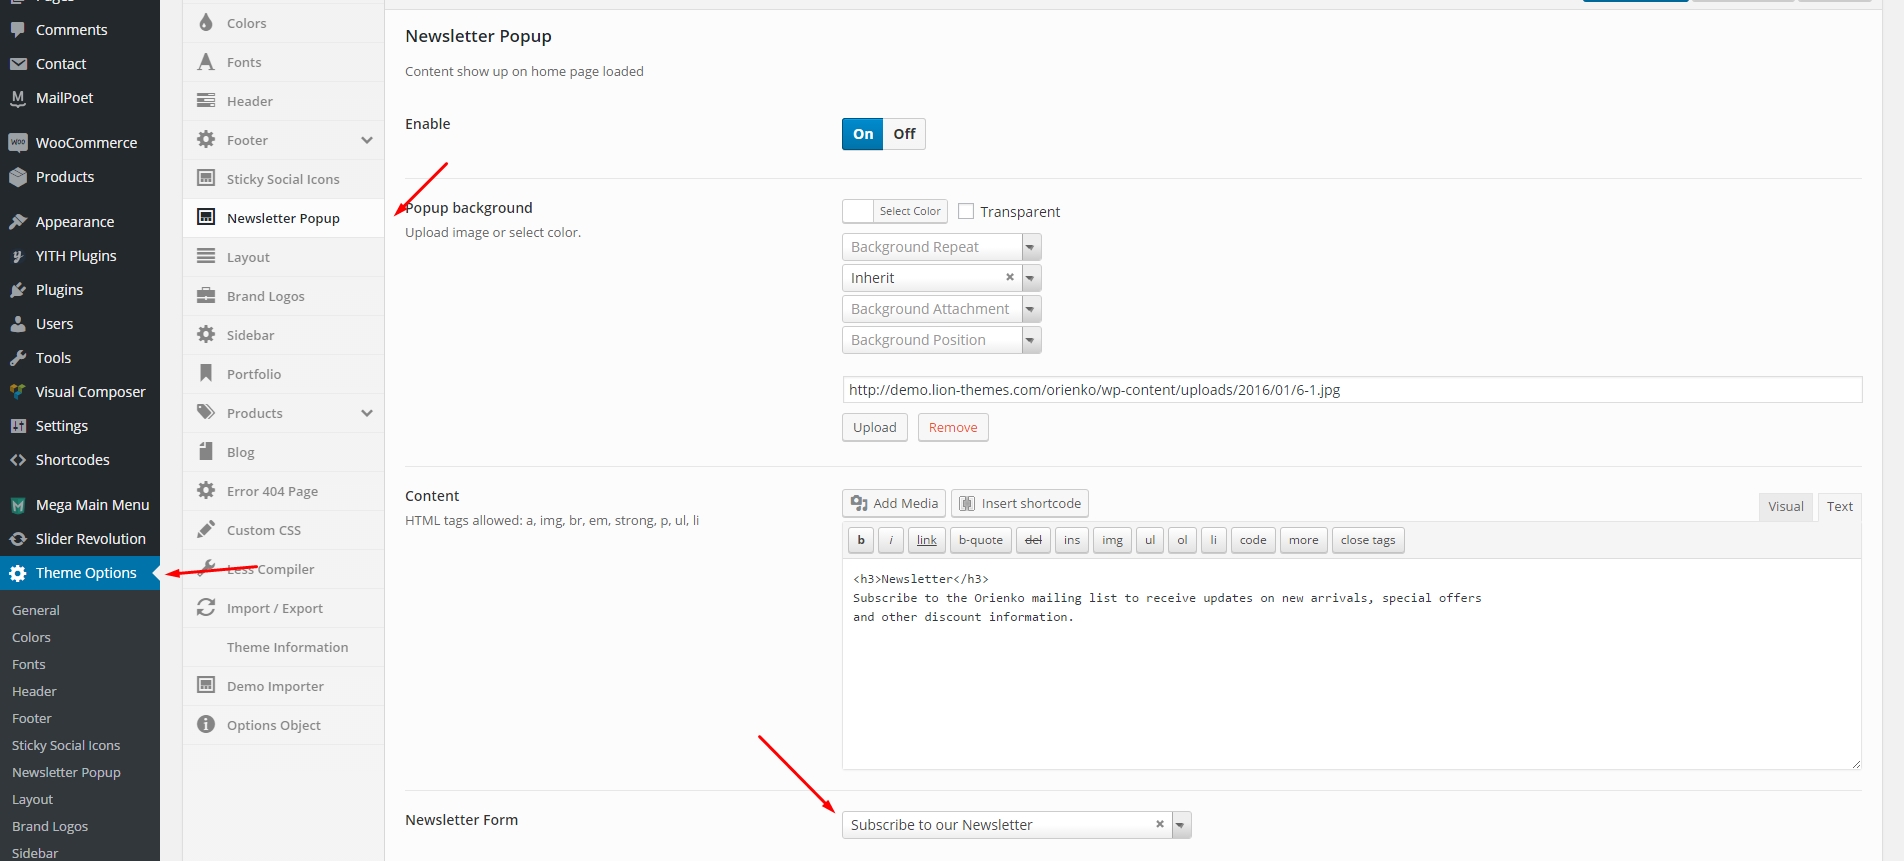Click the Colors droplet icon

[206, 23]
